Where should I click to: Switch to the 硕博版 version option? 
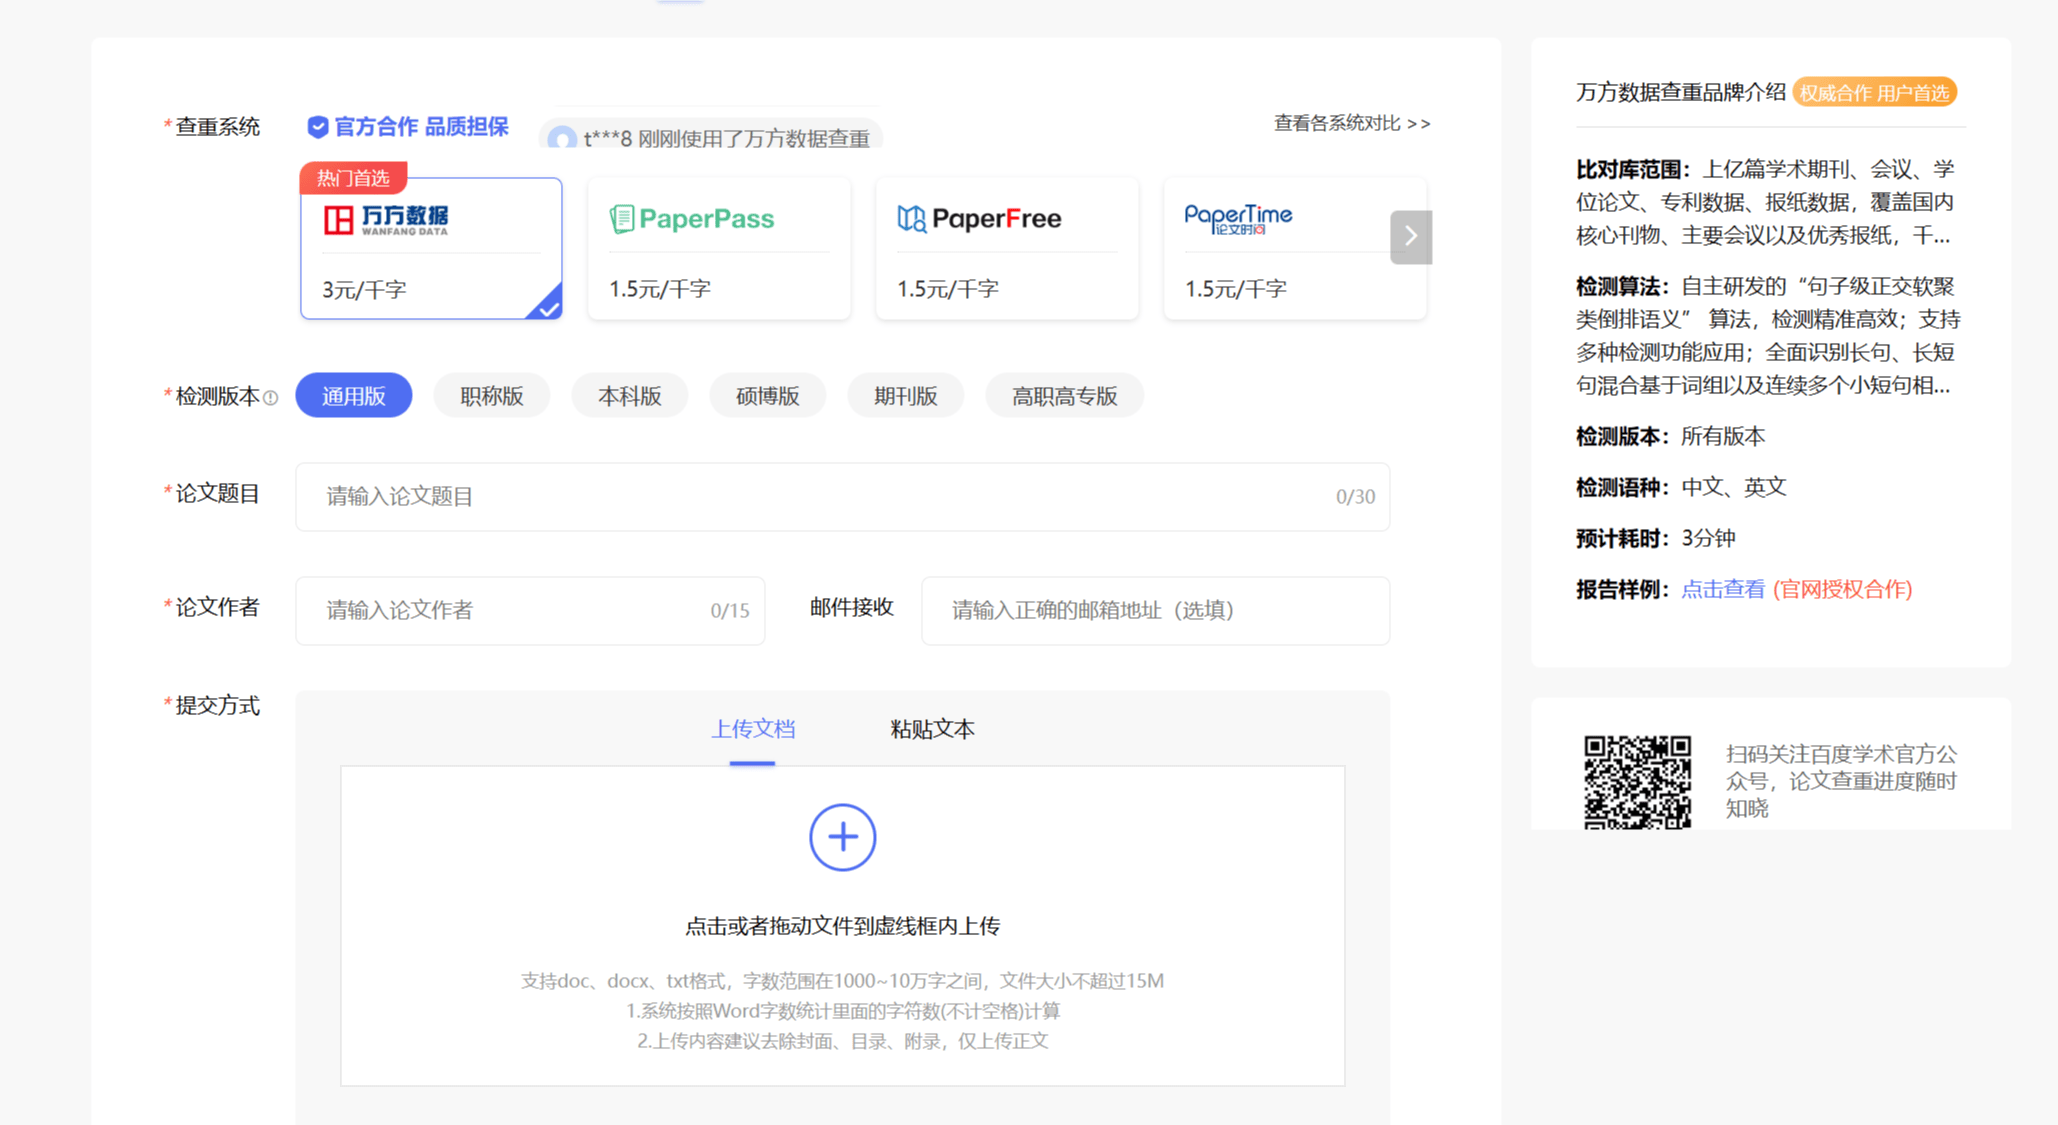(767, 395)
